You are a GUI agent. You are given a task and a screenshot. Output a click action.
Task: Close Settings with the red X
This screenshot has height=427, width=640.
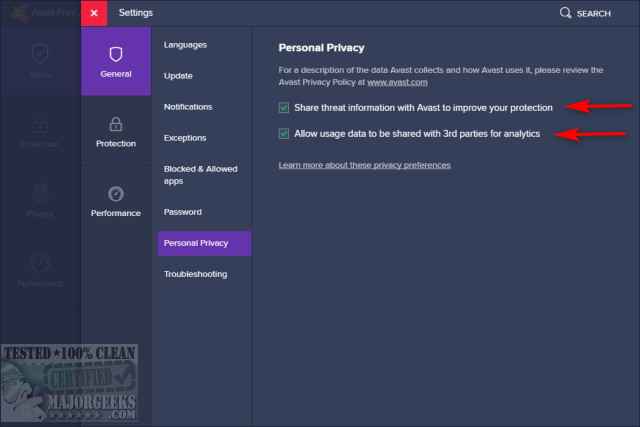click(94, 13)
